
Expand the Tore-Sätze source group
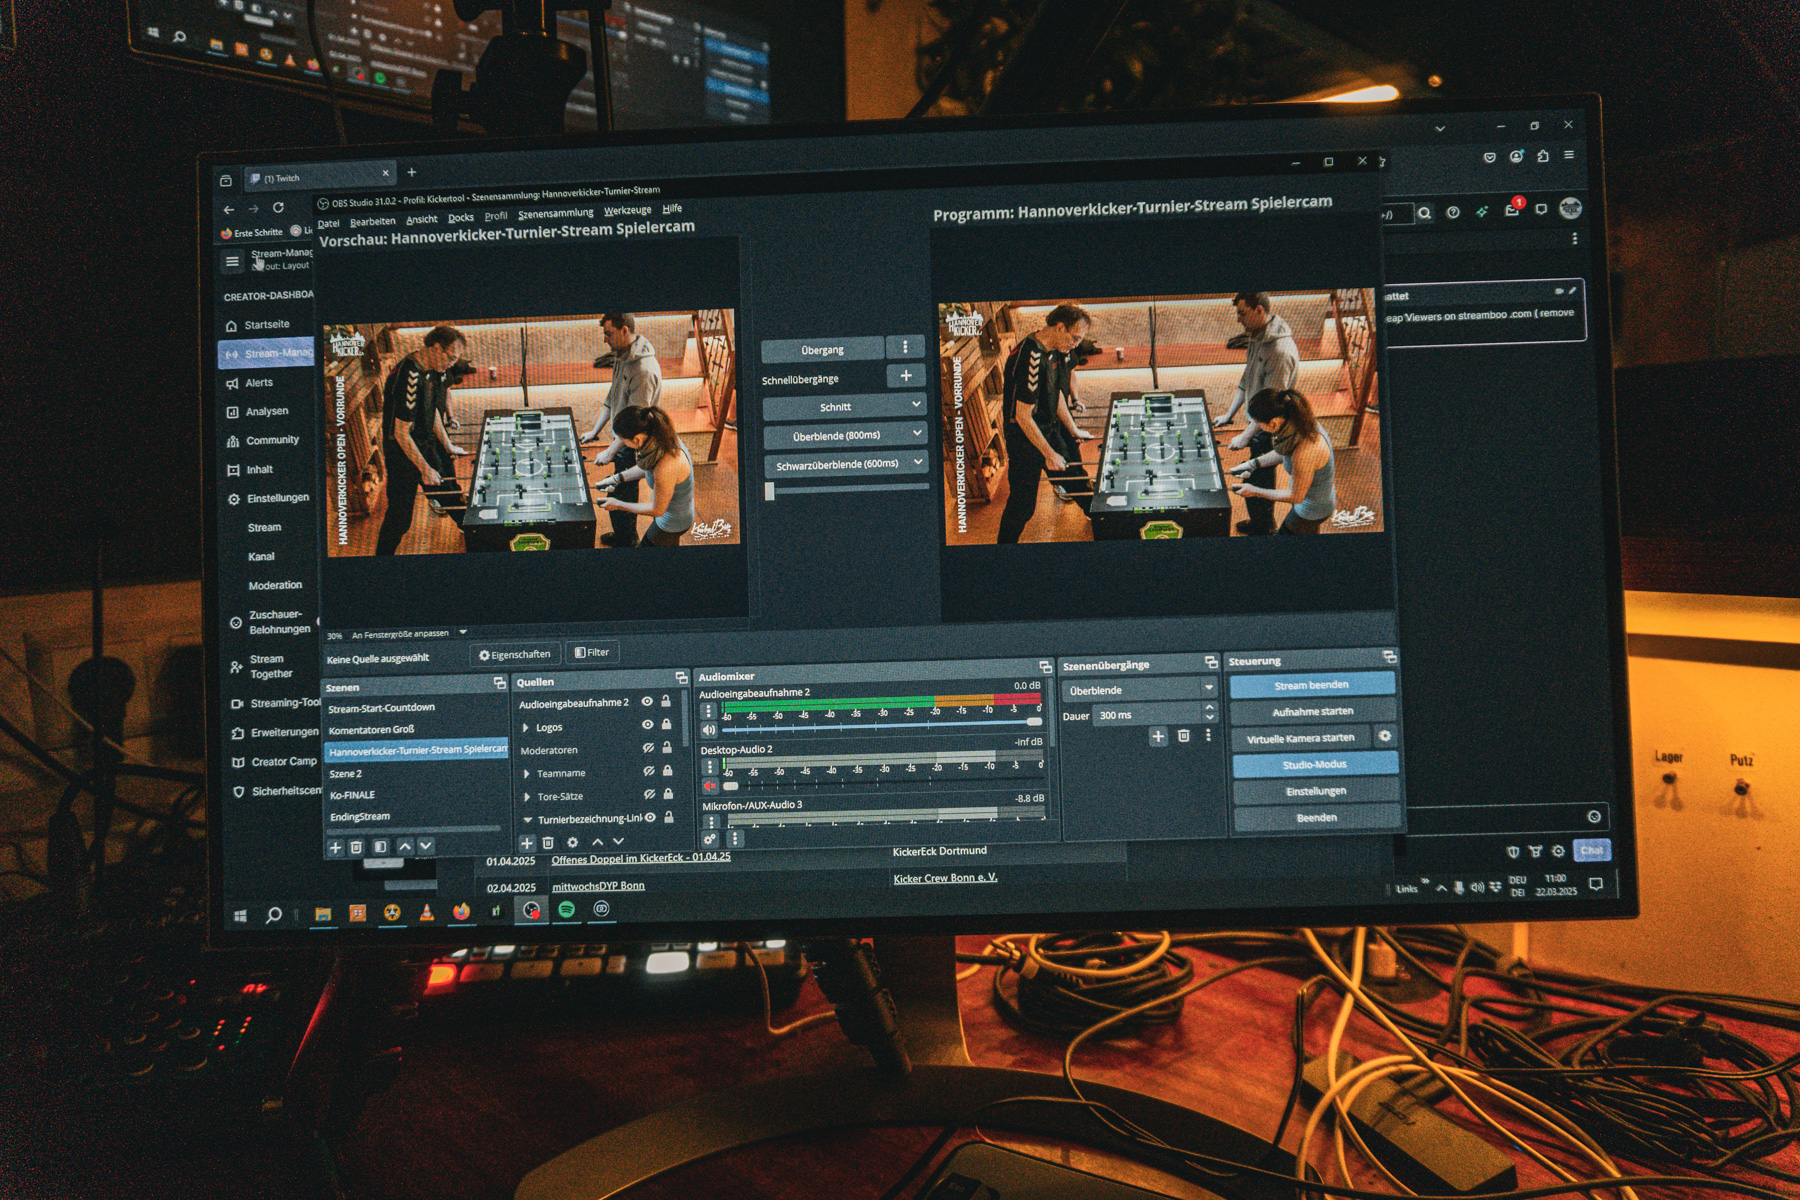coord(527,797)
